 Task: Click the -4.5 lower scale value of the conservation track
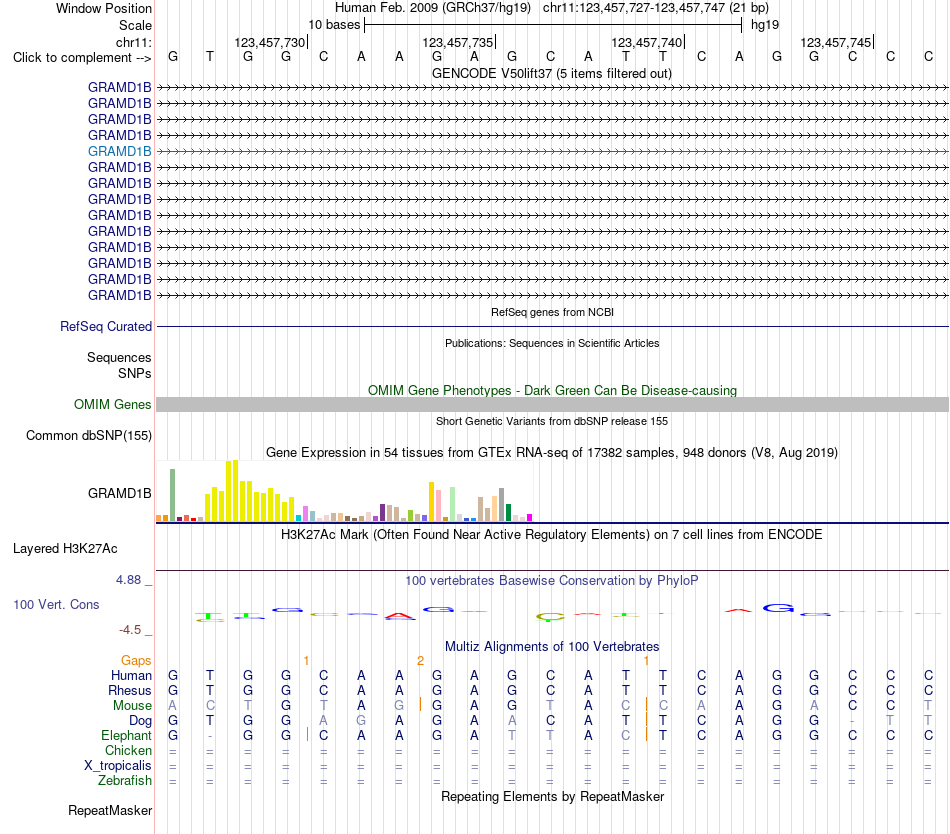[x=130, y=630]
